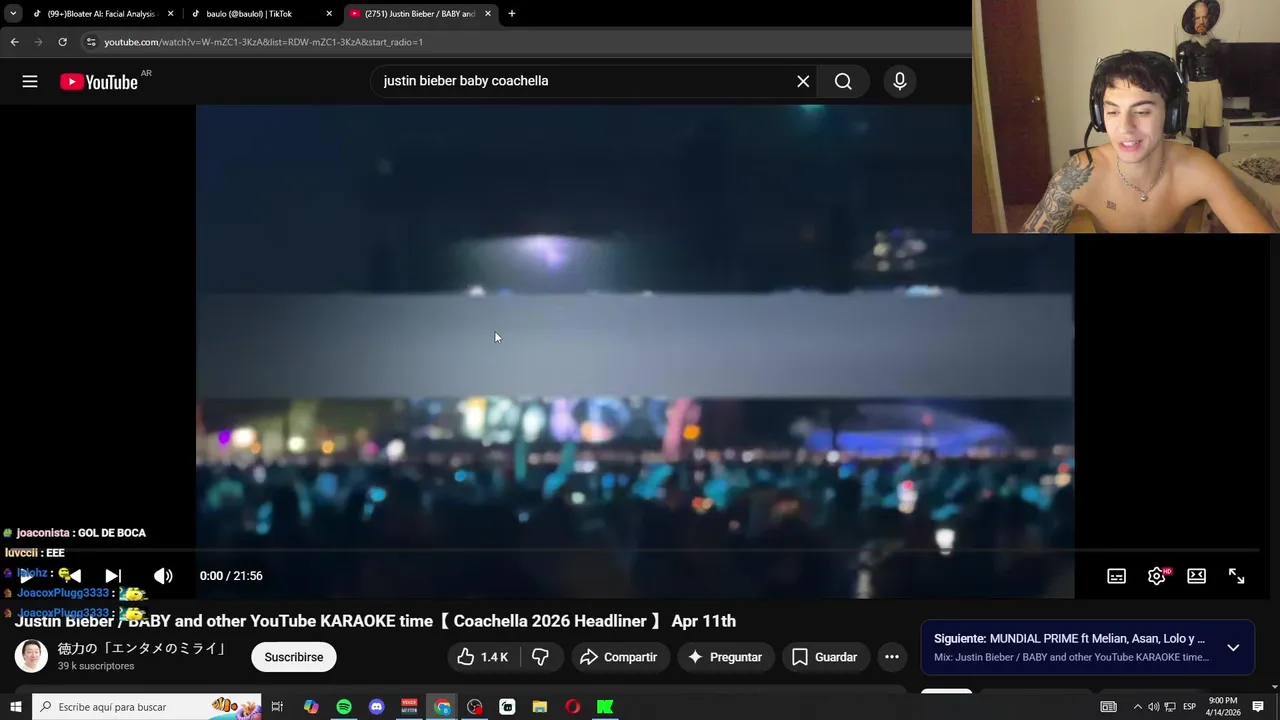Viewport: 1280px width, 720px height.
Task: Switch to theater mode
Action: (1196, 576)
